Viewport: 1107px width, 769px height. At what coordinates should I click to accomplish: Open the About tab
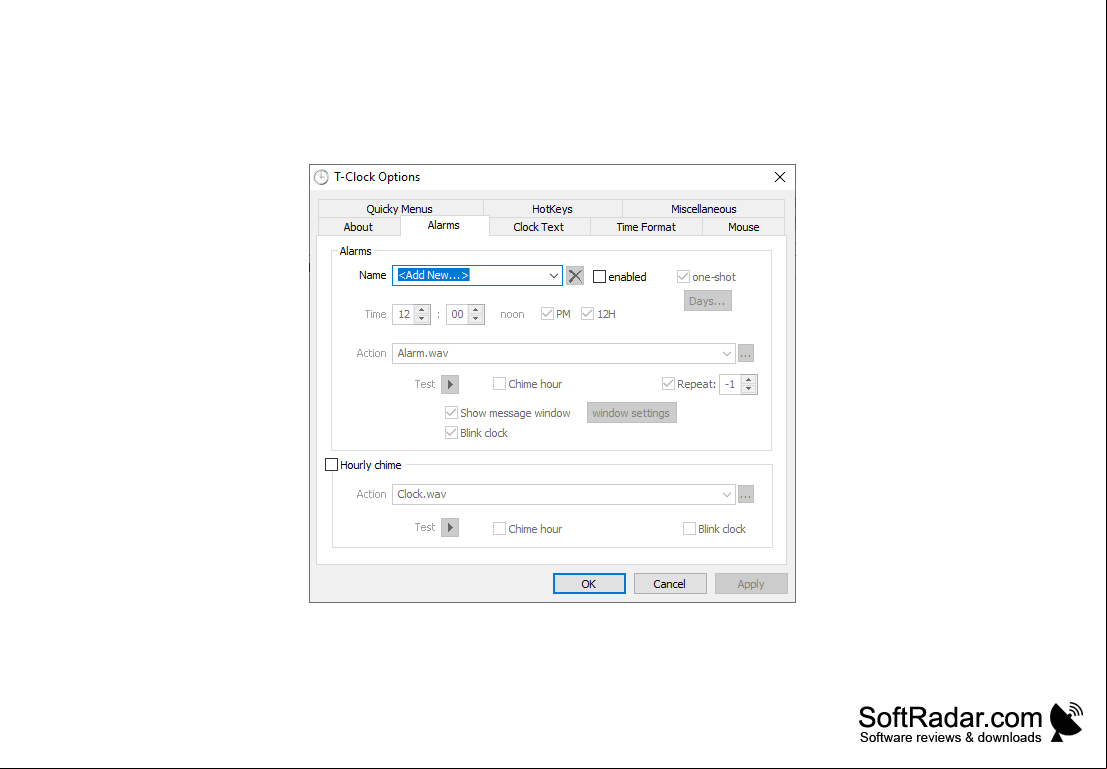click(x=358, y=227)
